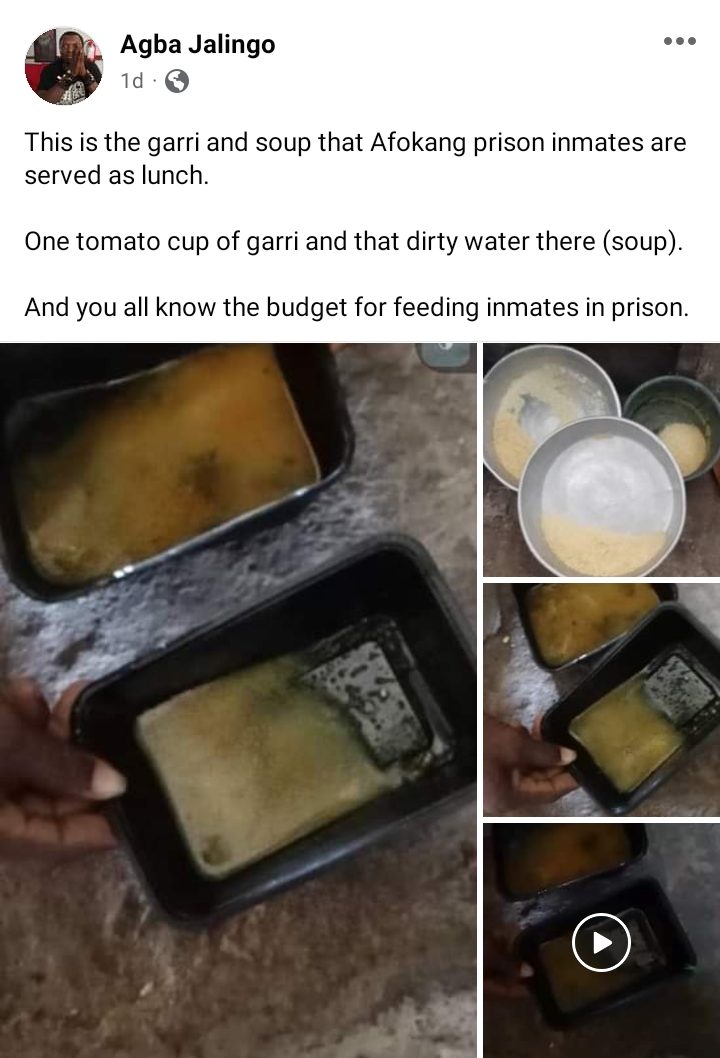This screenshot has height=1058, width=720.
Task: Play the video with the circular play button
Action: (x=601, y=943)
